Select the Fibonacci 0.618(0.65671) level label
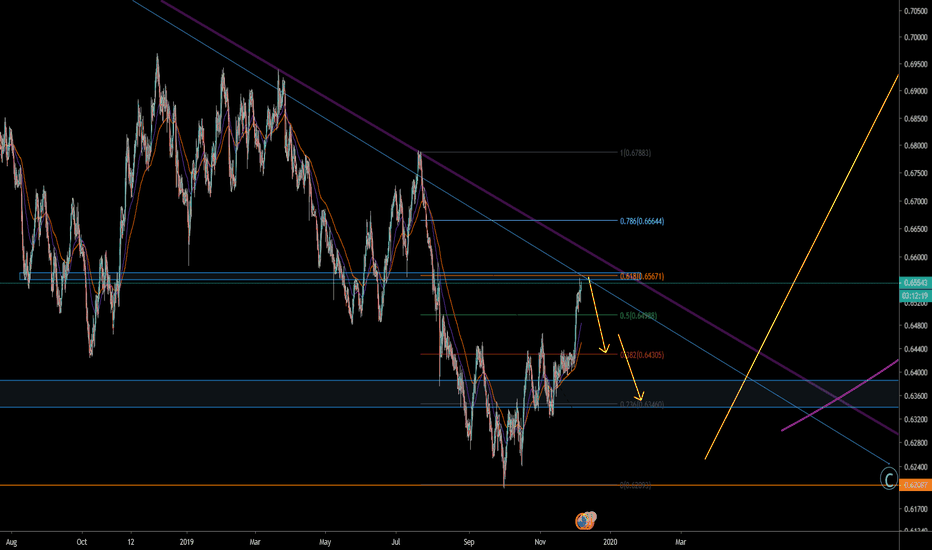The height and width of the screenshot is (550, 932). (640, 276)
